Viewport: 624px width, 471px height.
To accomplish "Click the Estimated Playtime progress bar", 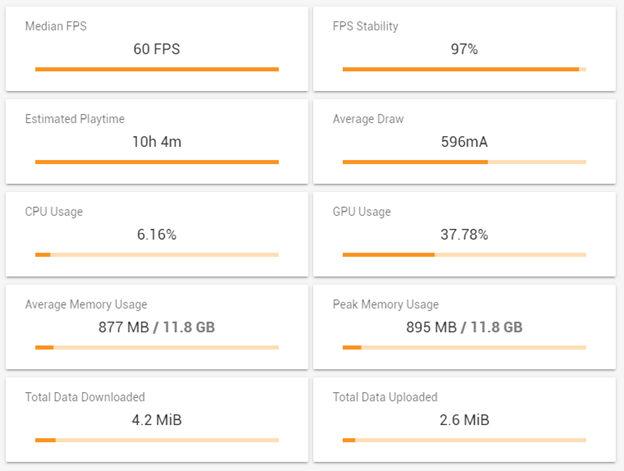I will tap(157, 162).
